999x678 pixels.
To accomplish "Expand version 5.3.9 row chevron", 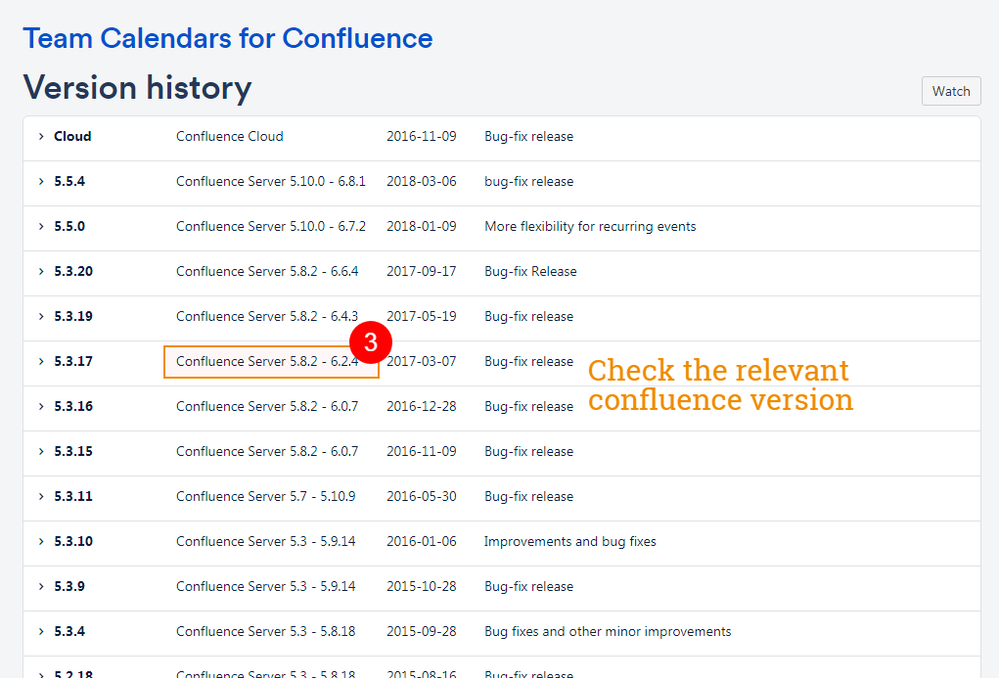I will click(41, 586).
